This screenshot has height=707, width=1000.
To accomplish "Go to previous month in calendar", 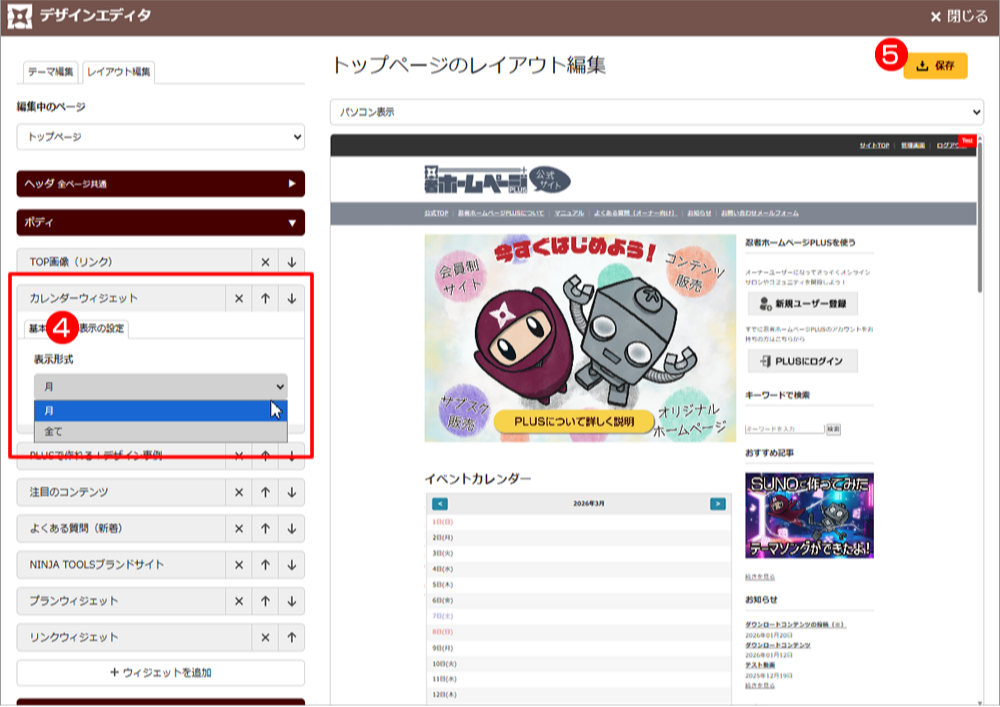I will 440,504.
